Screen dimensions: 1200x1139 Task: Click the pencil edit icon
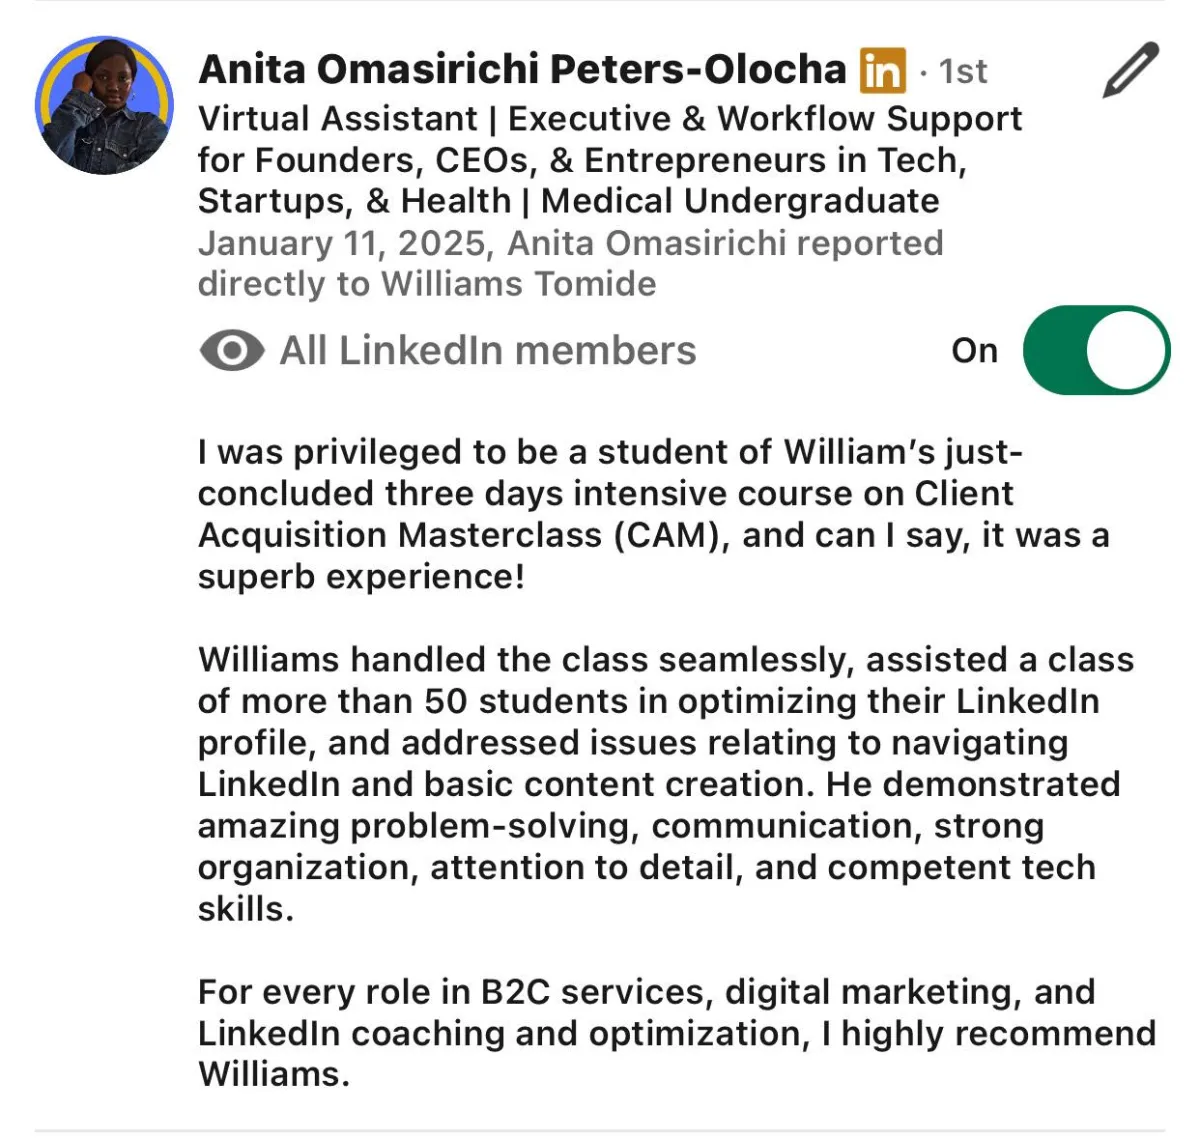click(1130, 70)
